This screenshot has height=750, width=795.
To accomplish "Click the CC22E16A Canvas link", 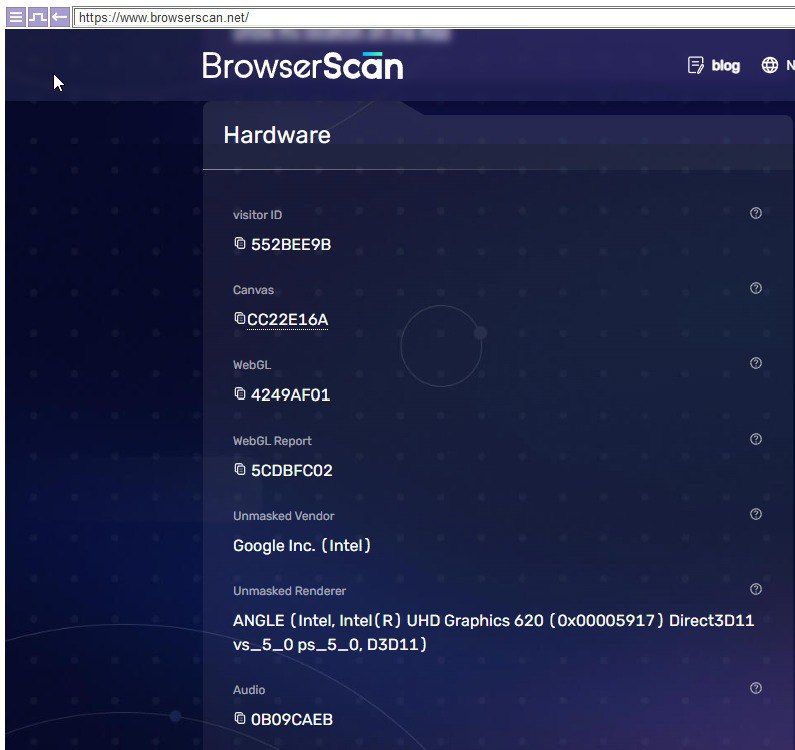I will pyautogui.click(x=288, y=320).
